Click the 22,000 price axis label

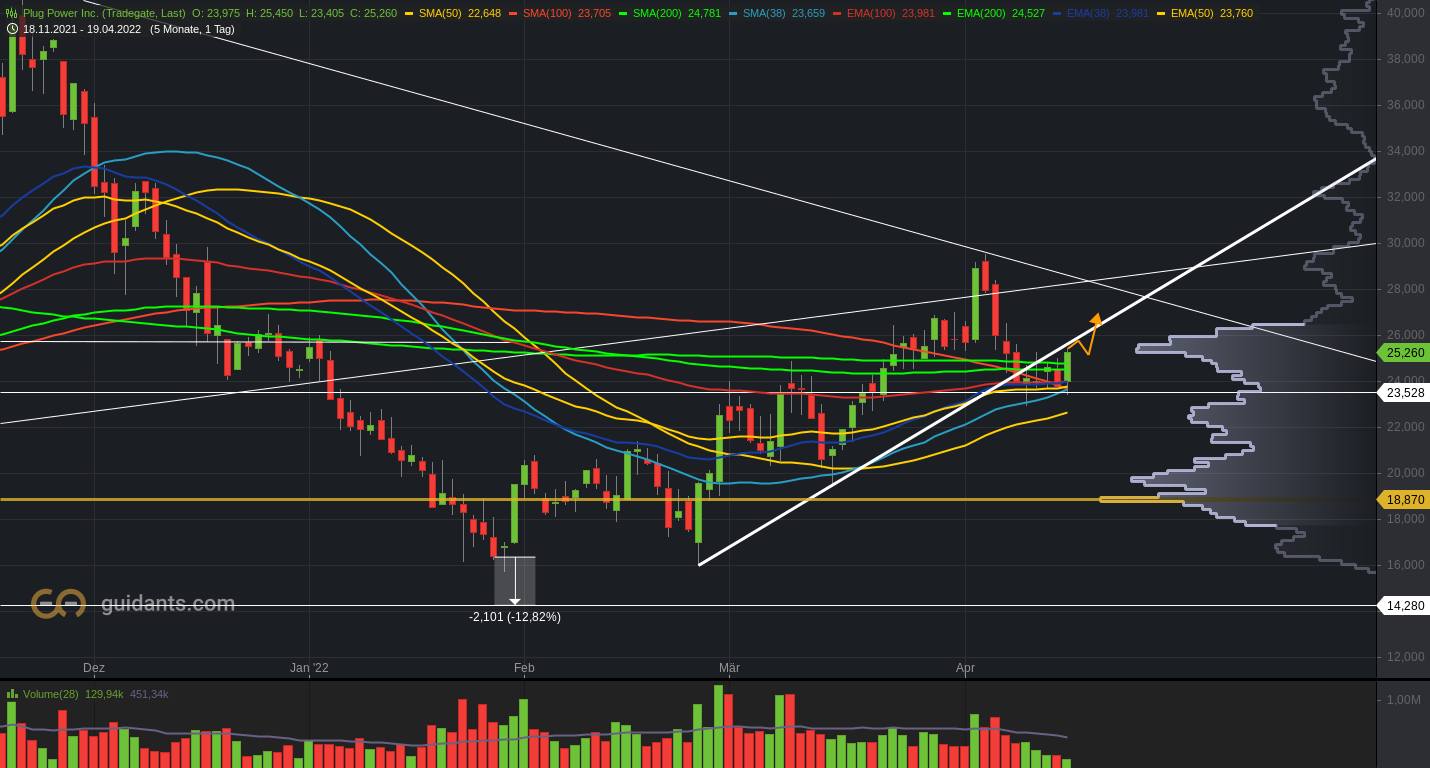point(1405,427)
